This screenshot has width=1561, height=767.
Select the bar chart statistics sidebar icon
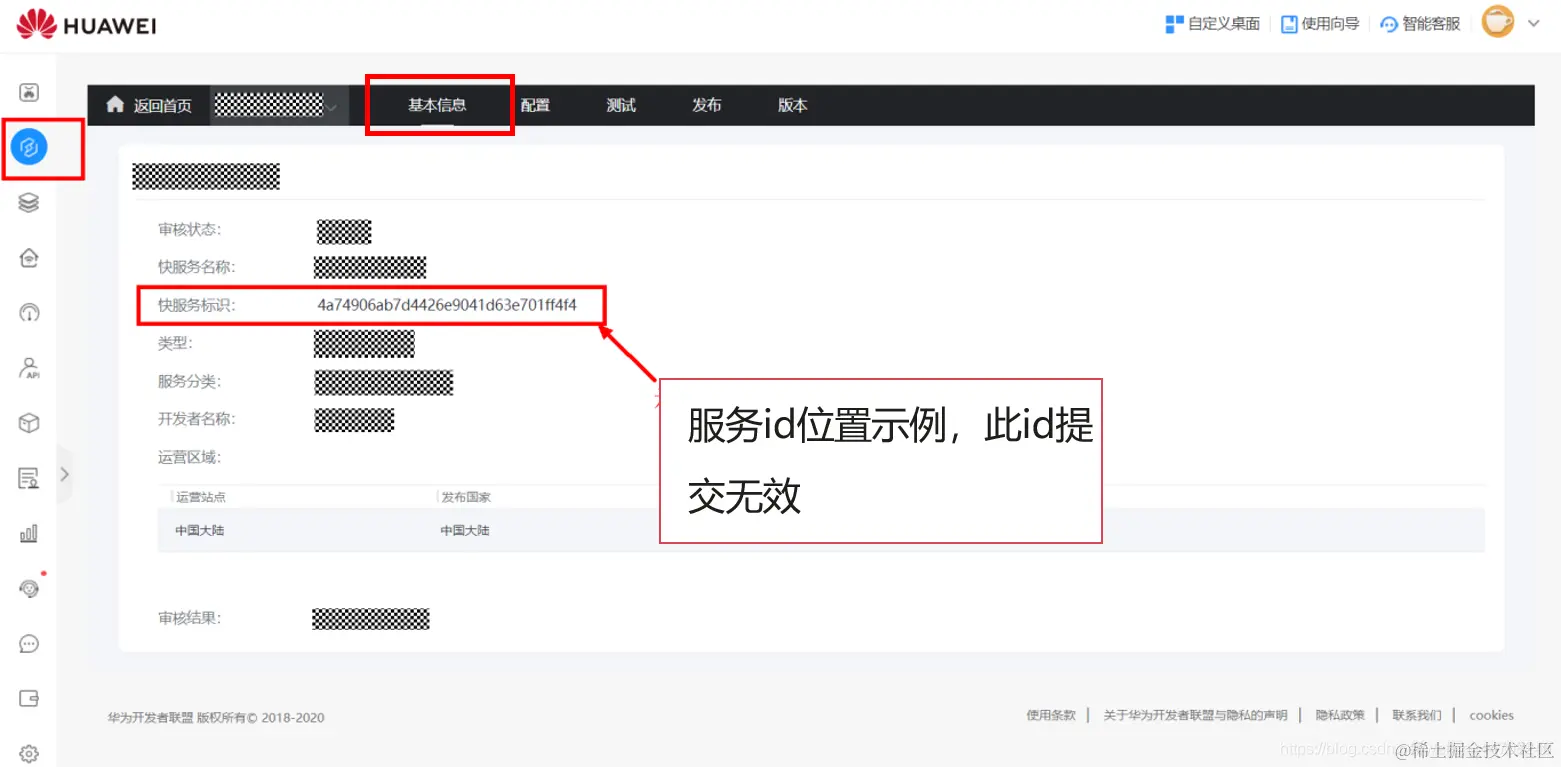coord(29,533)
